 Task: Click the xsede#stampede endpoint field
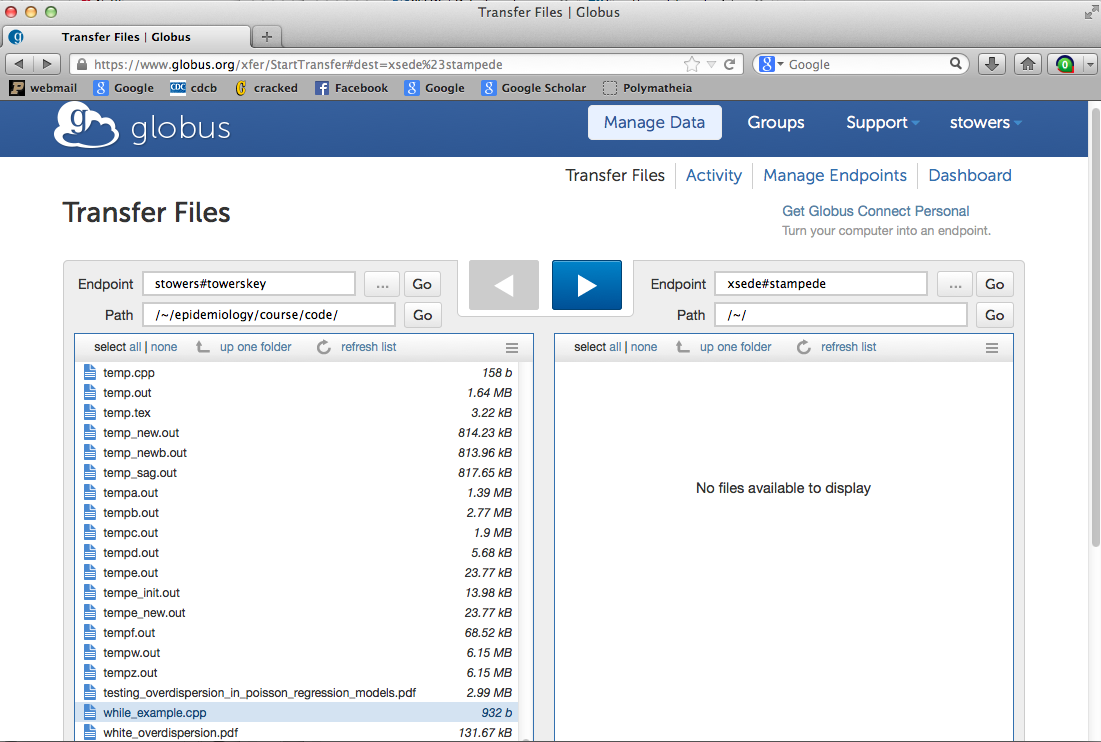pos(821,284)
